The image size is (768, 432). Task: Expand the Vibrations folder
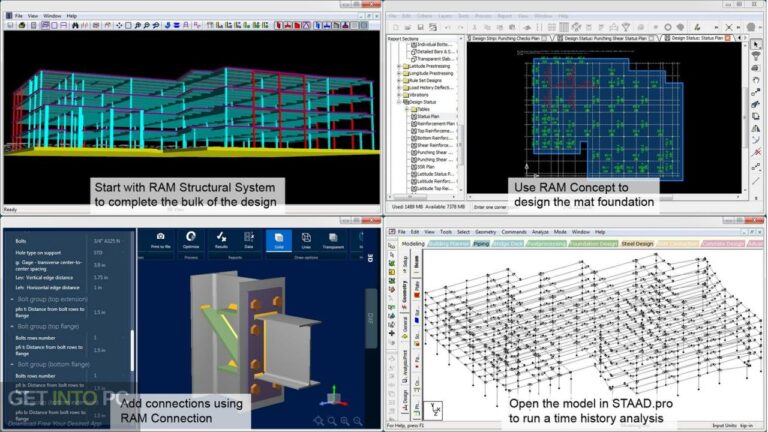399,95
